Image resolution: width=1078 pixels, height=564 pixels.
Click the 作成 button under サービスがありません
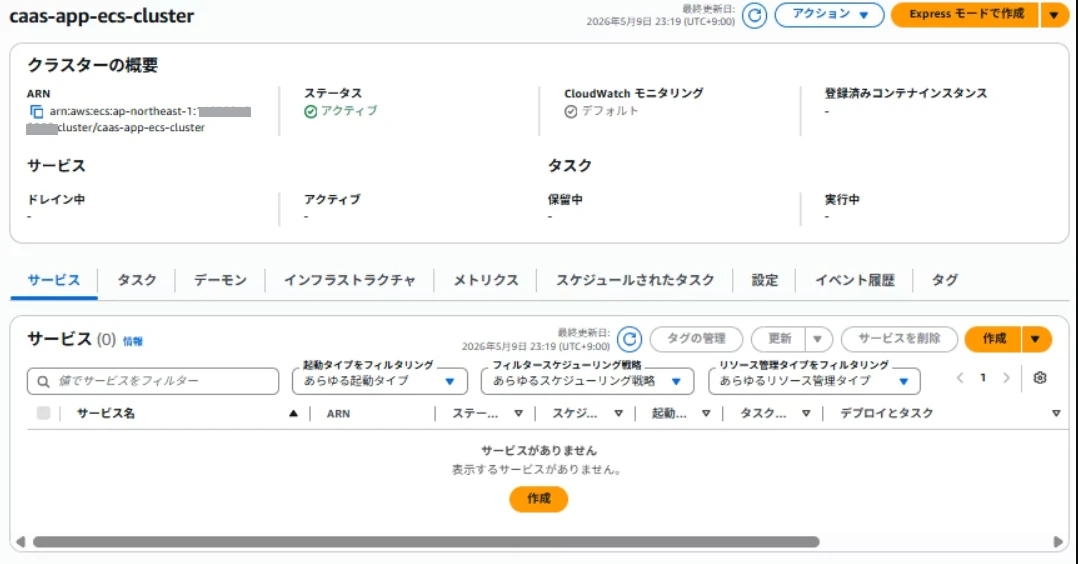[x=538, y=499]
